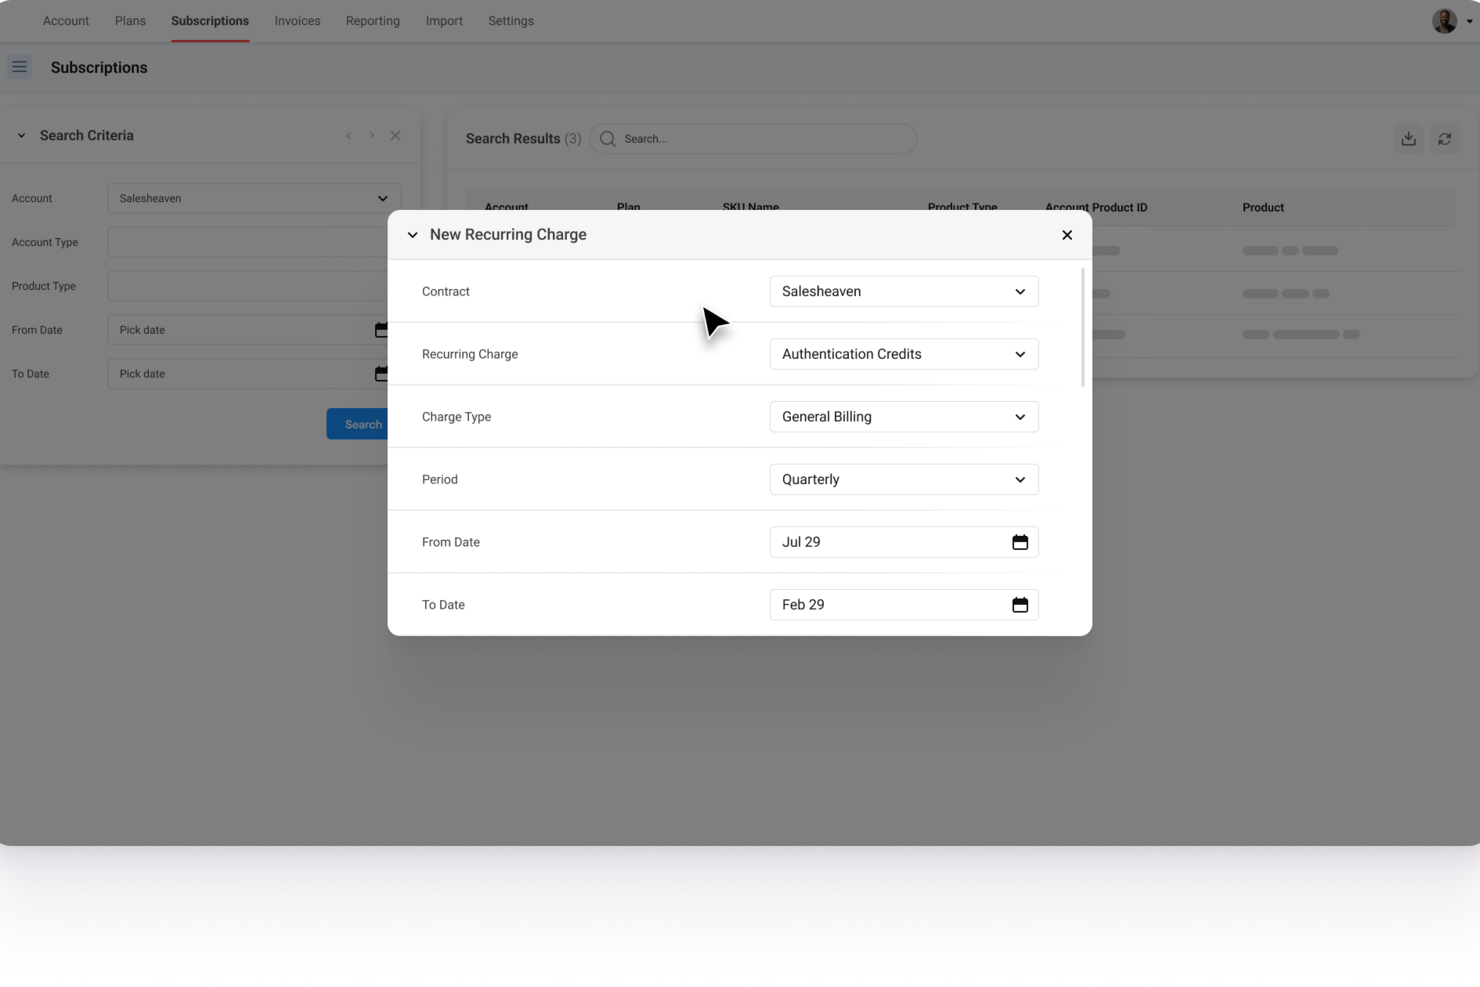Switch to the Import tab
The width and height of the screenshot is (1480, 987).
click(x=444, y=21)
